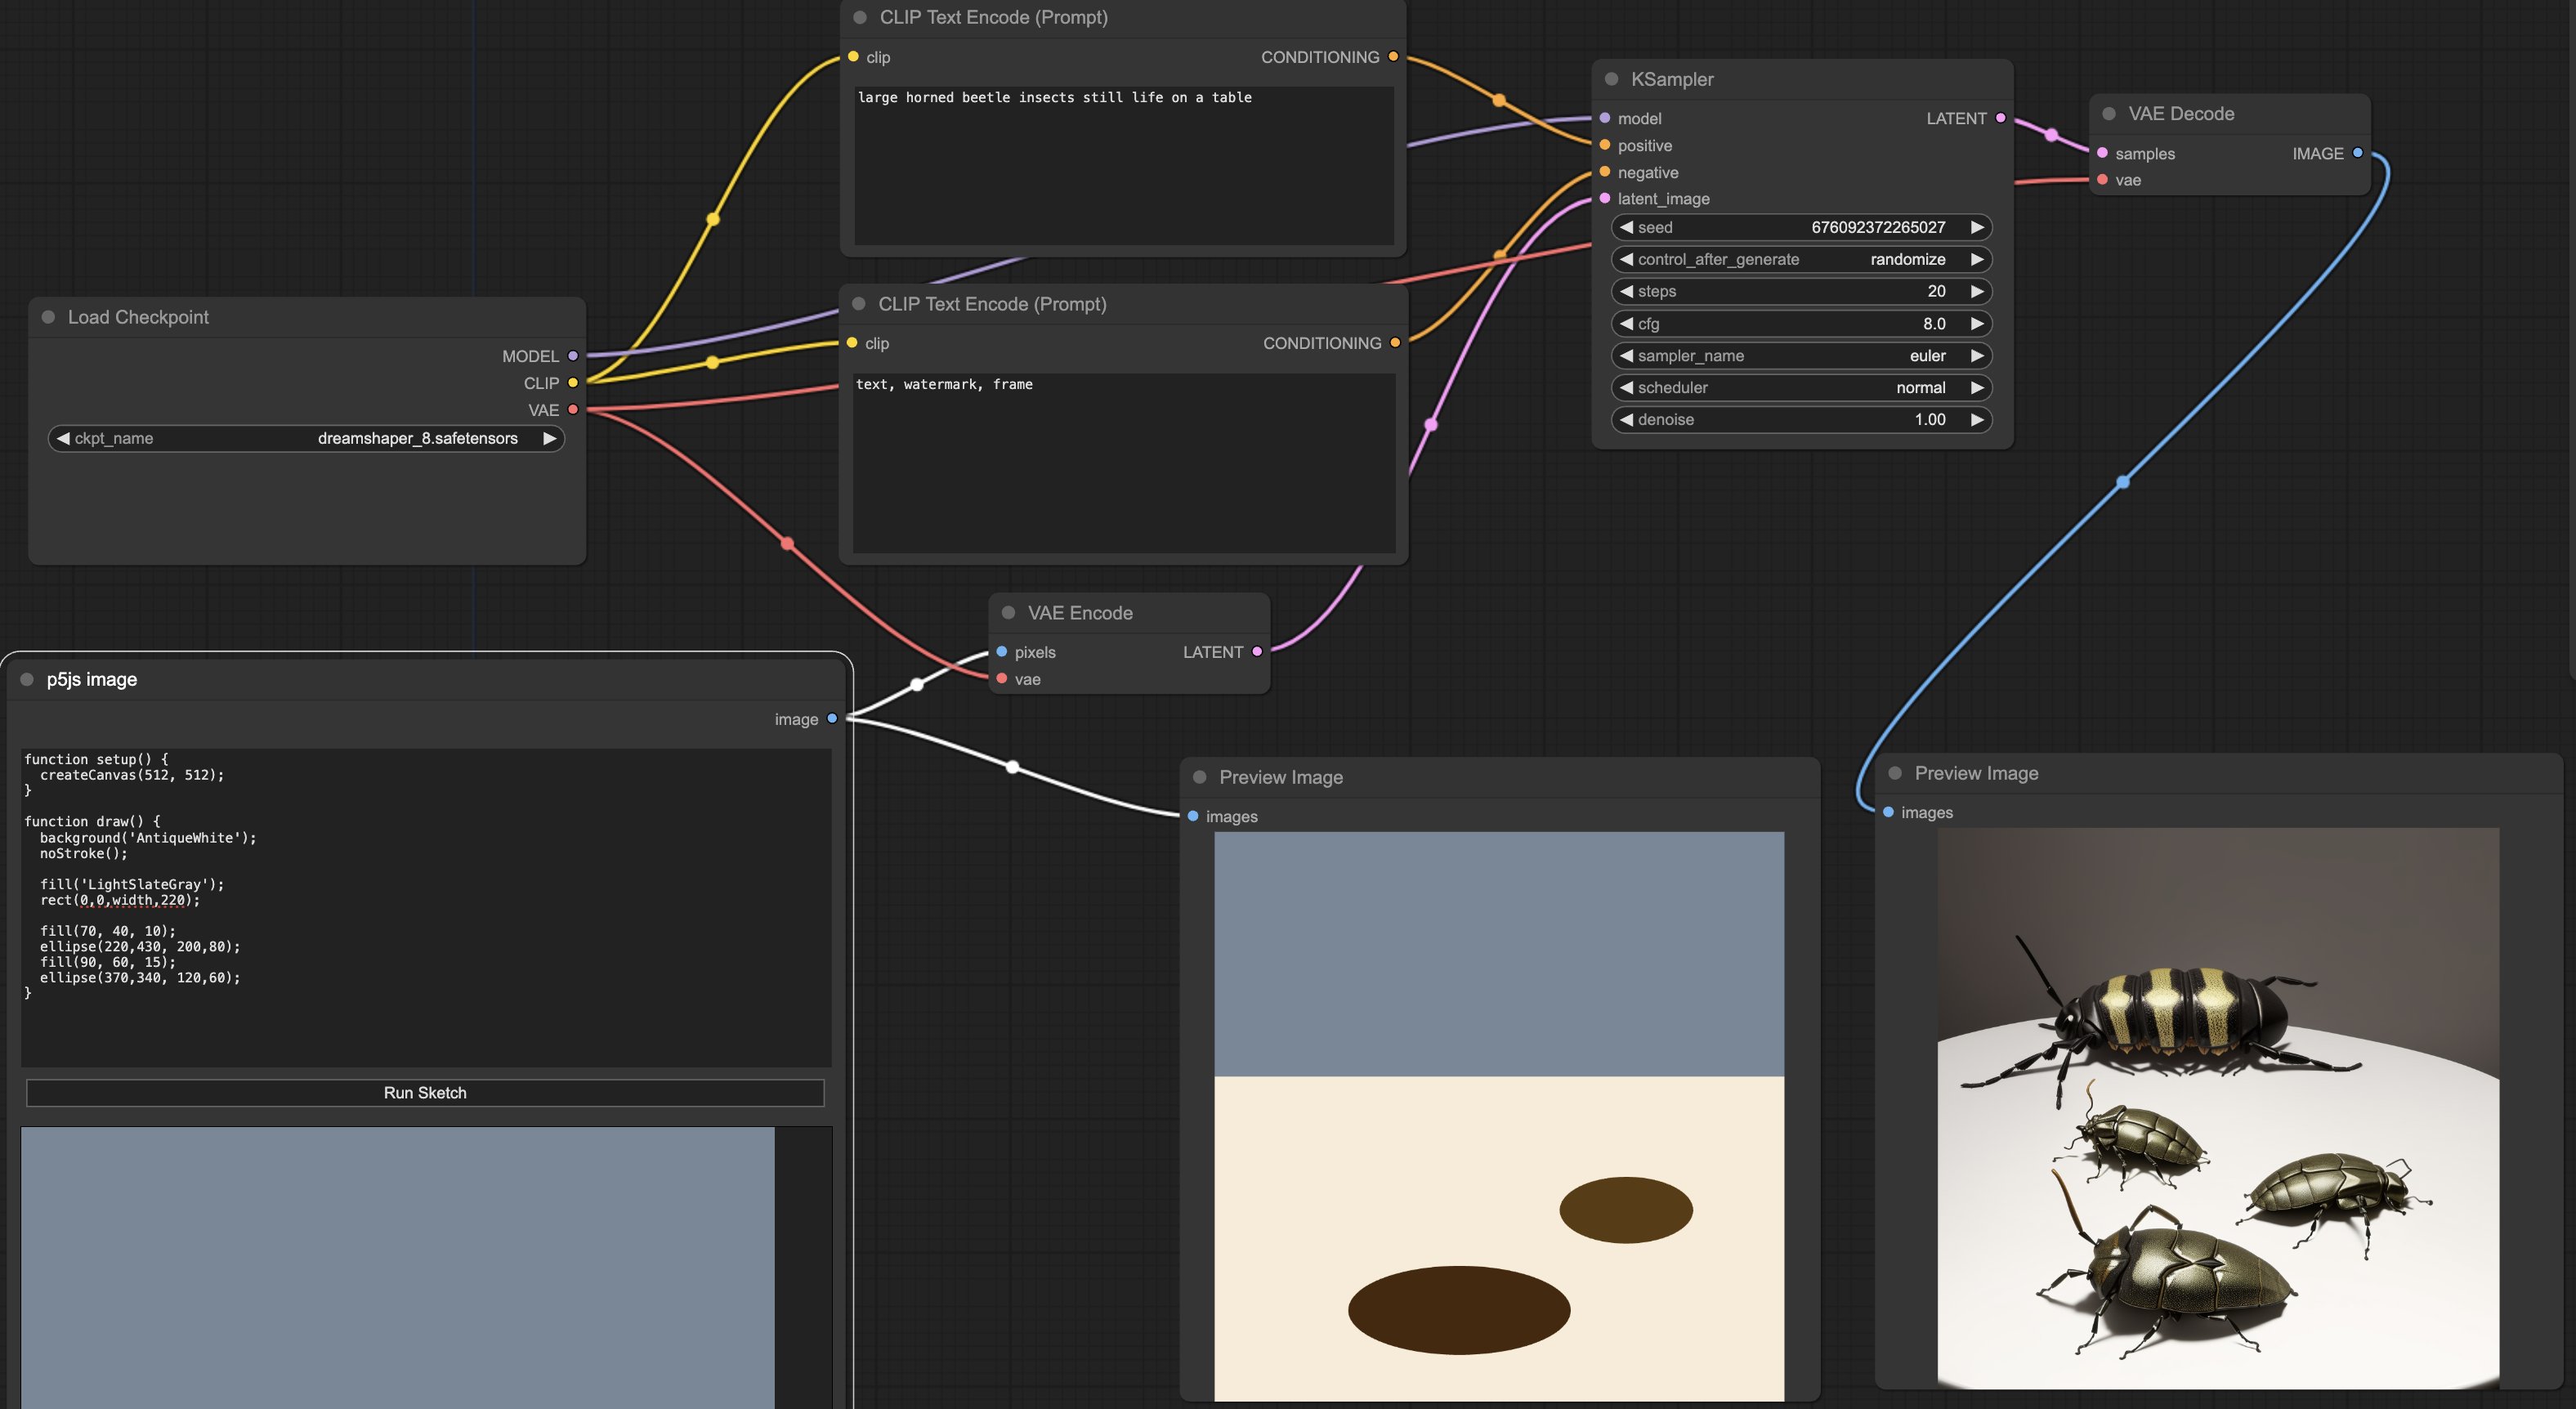Collapse the Preview Image node showing the beetles
2576x1409 pixels.
1895,773
